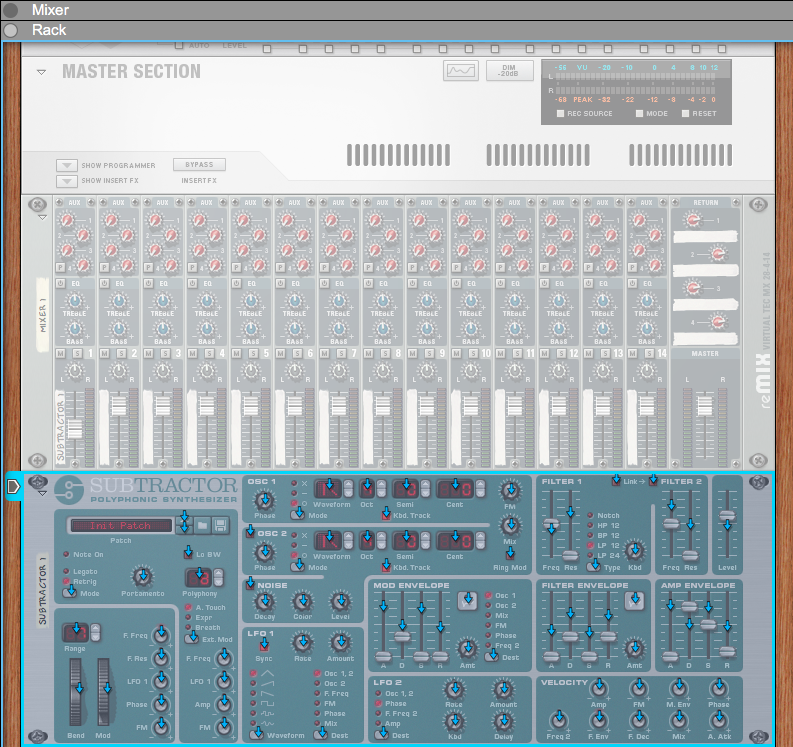This screenshot has width=793, height=747.
Task: Click OSC 1 Waveform spin arrows
Action: click(x=348, y=489)
